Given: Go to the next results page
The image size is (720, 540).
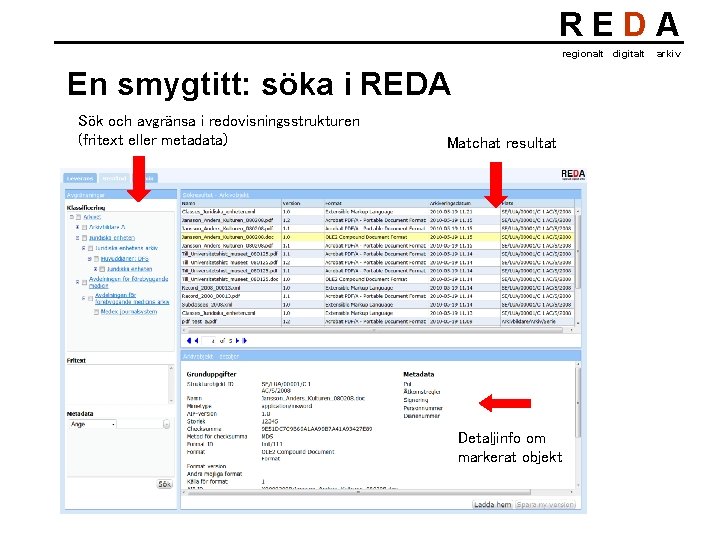Looking at the screenshot, I should (x=237, y=341).
